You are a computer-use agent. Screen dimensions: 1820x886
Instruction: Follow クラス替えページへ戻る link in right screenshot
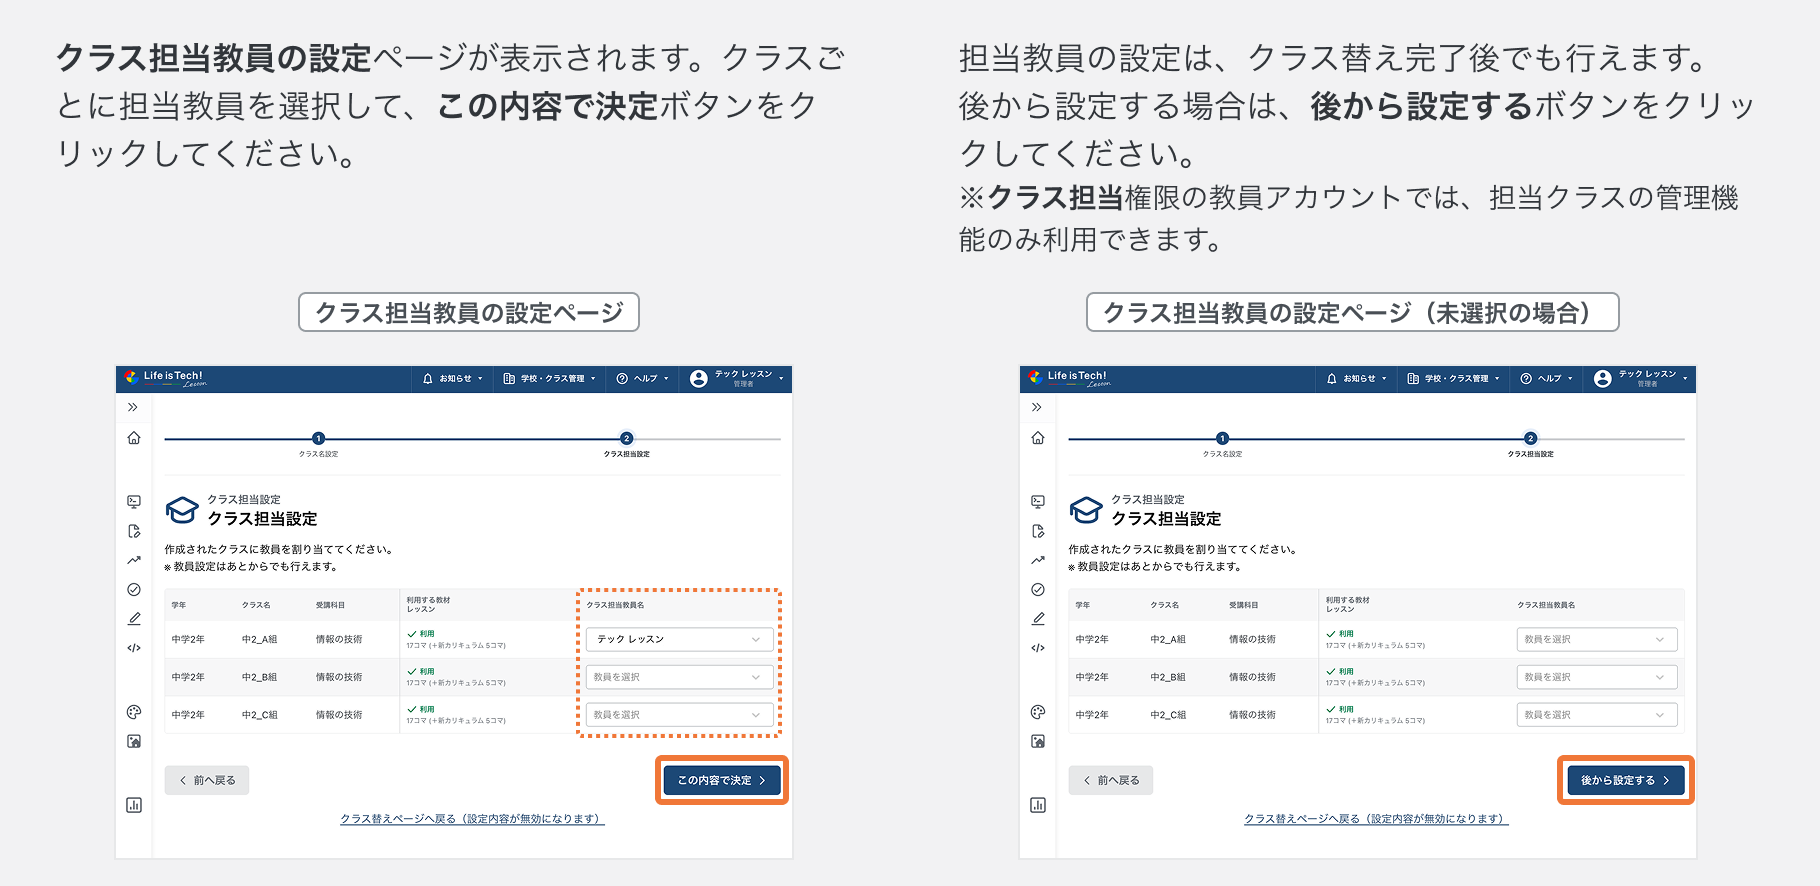coord(1376,819)
